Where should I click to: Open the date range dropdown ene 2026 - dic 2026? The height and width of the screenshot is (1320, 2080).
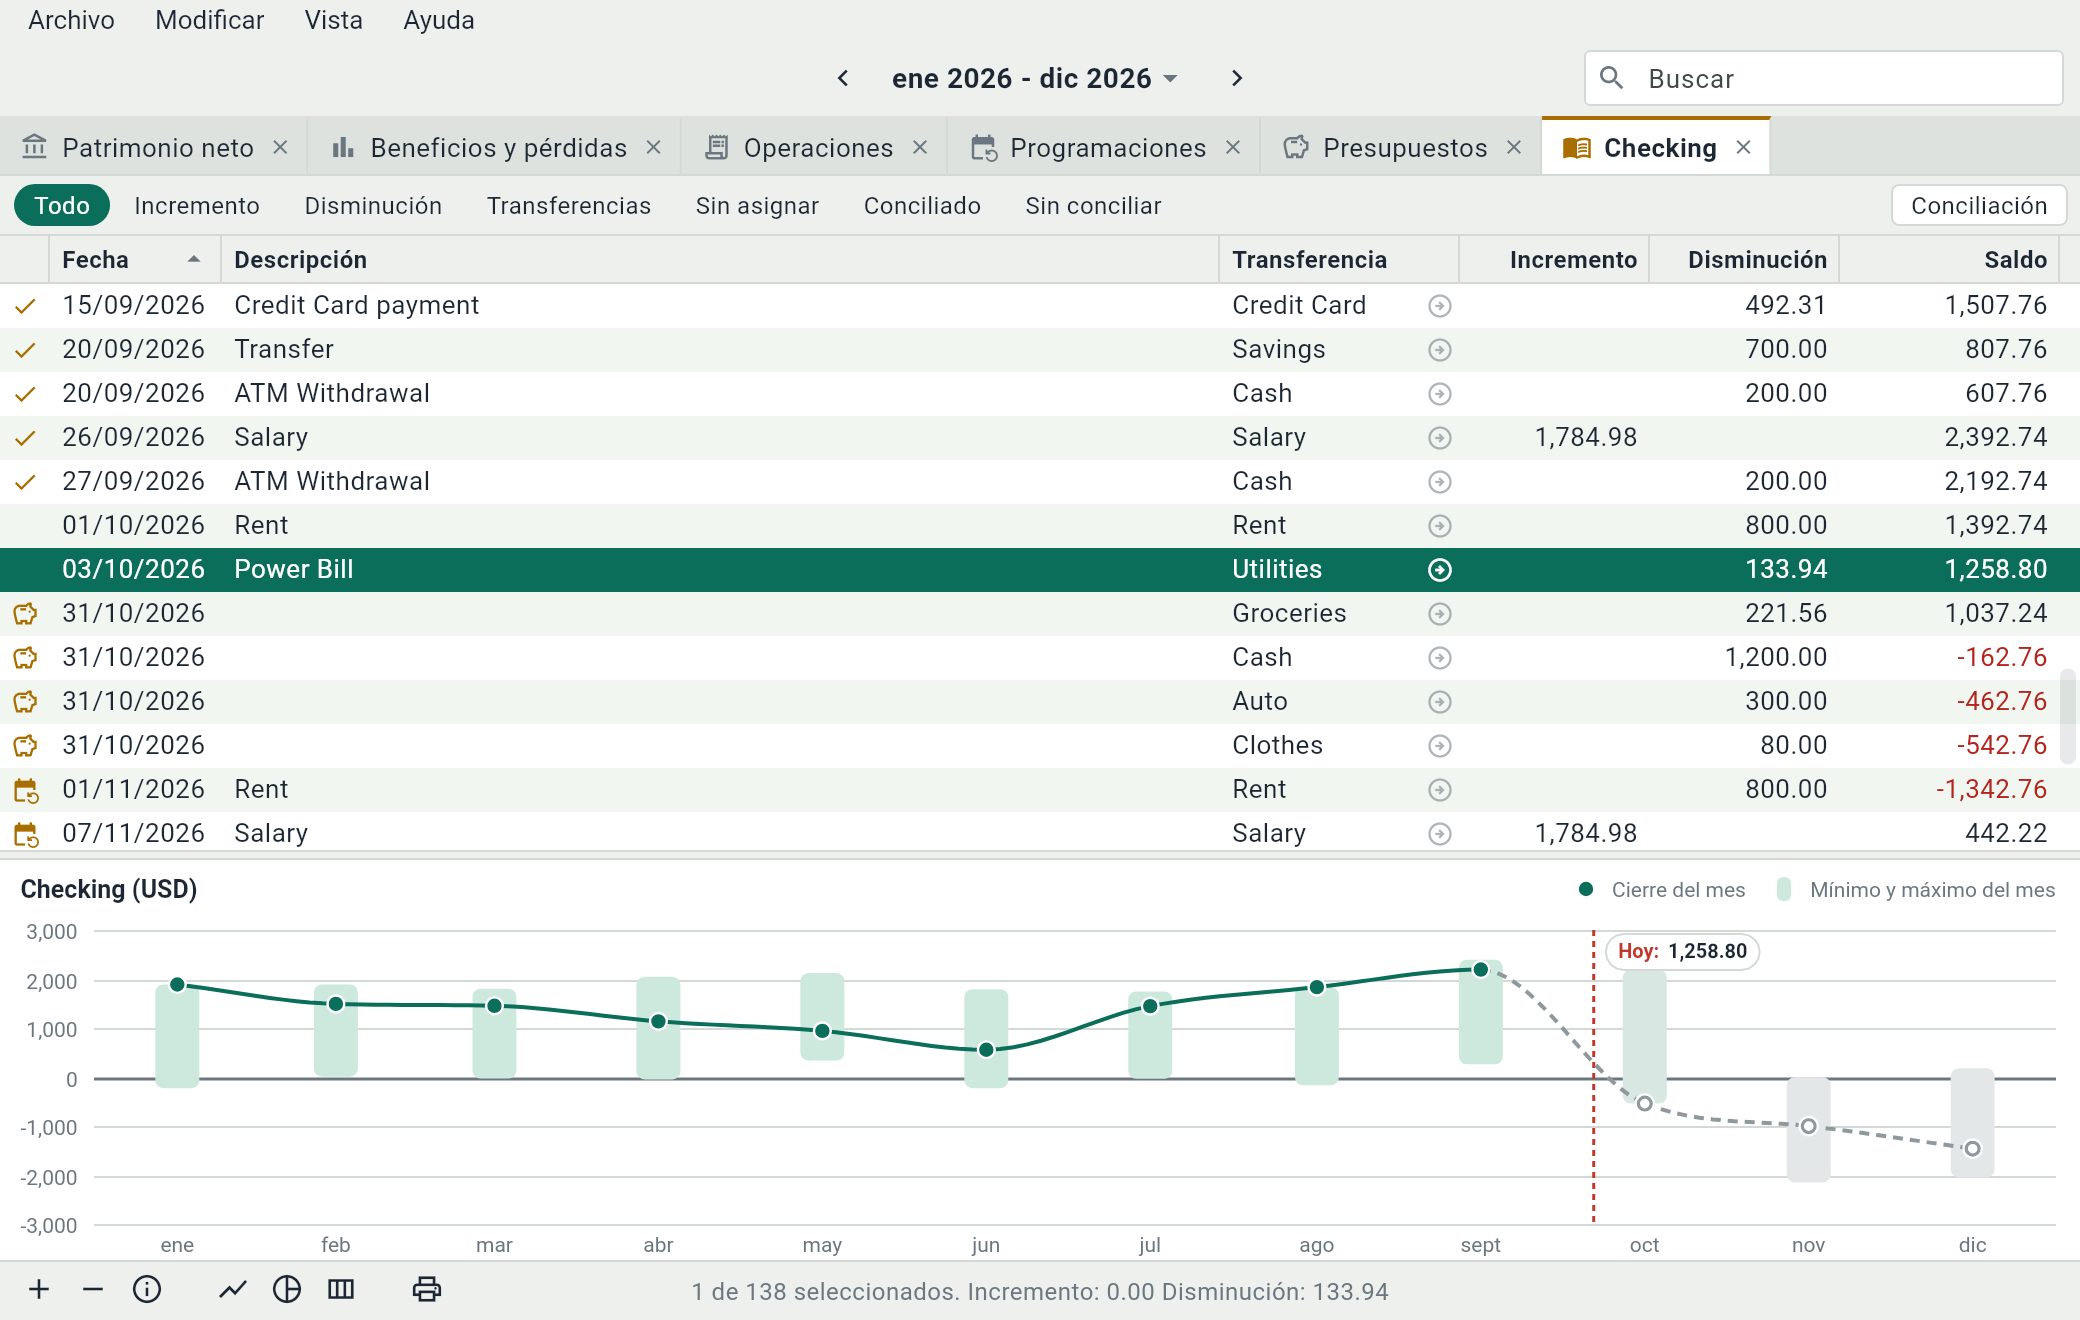point(1035,78)
